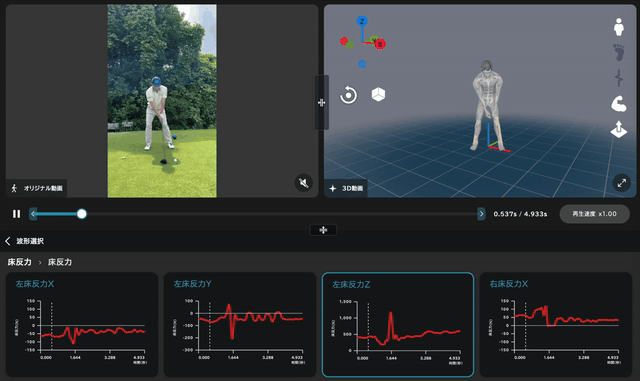This screenshot has height=381, width=640.
Task: Toggle the body model display icon
Action: 619,27
